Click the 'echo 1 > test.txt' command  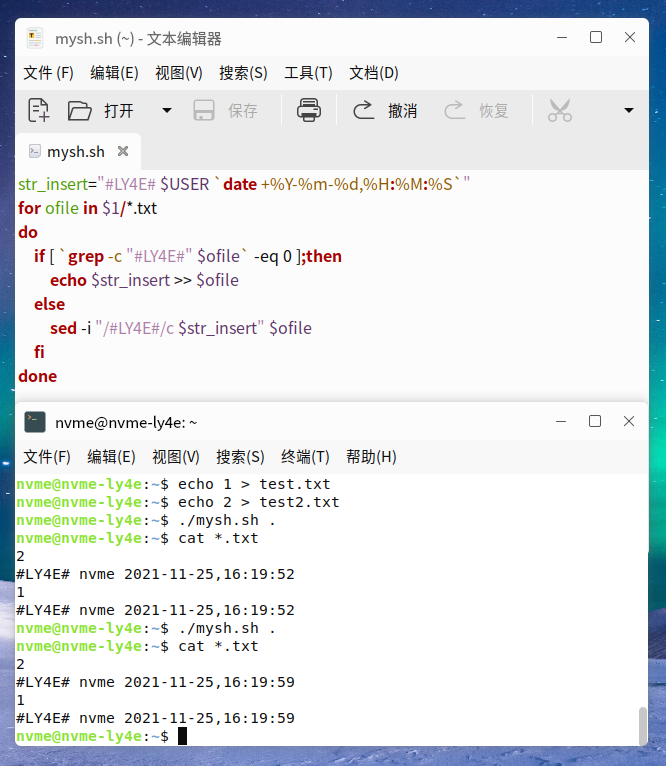(x=254, y=484)
